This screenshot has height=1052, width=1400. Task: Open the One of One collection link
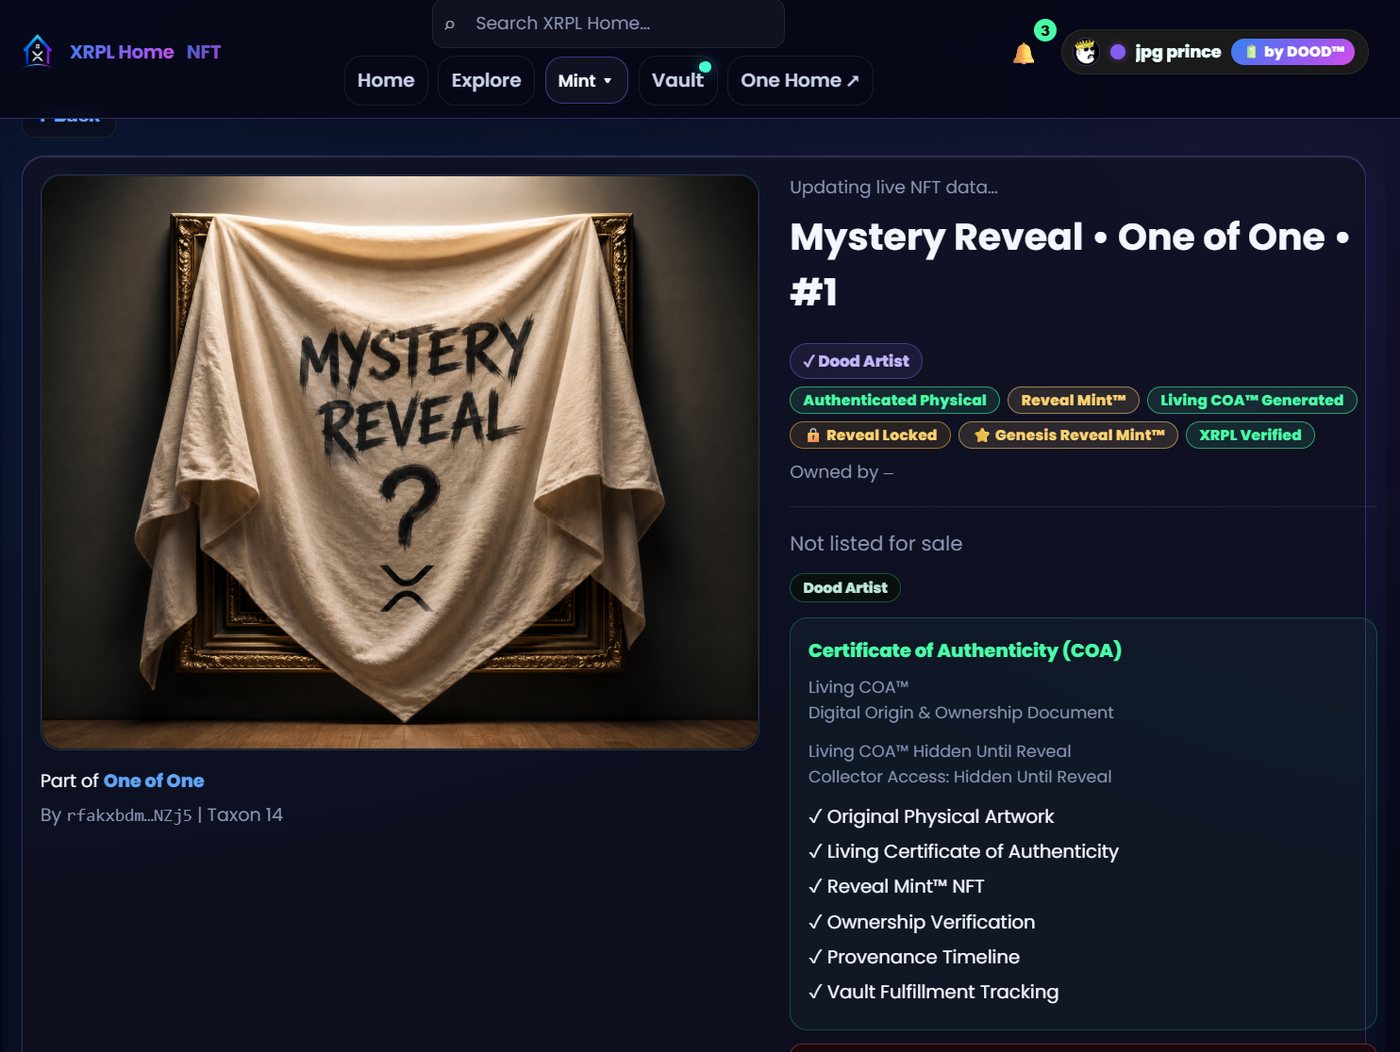[154, 781]
